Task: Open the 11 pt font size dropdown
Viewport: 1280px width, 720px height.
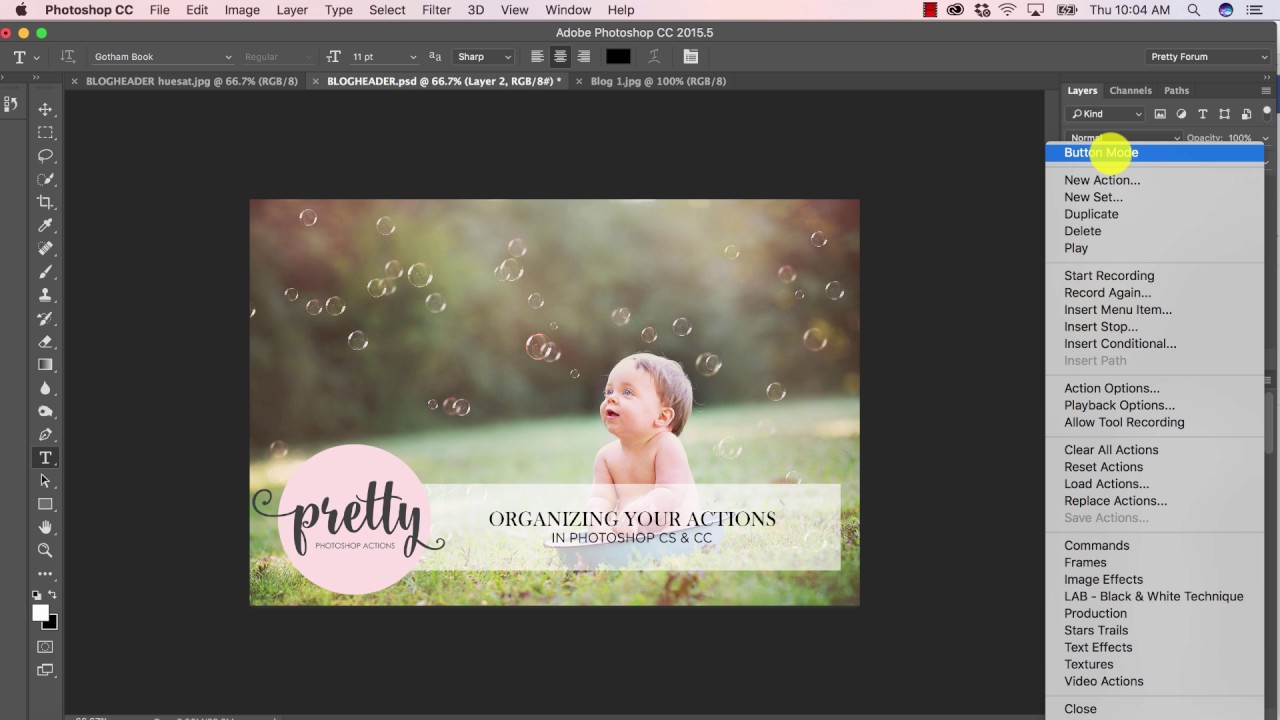Action: 384,57
